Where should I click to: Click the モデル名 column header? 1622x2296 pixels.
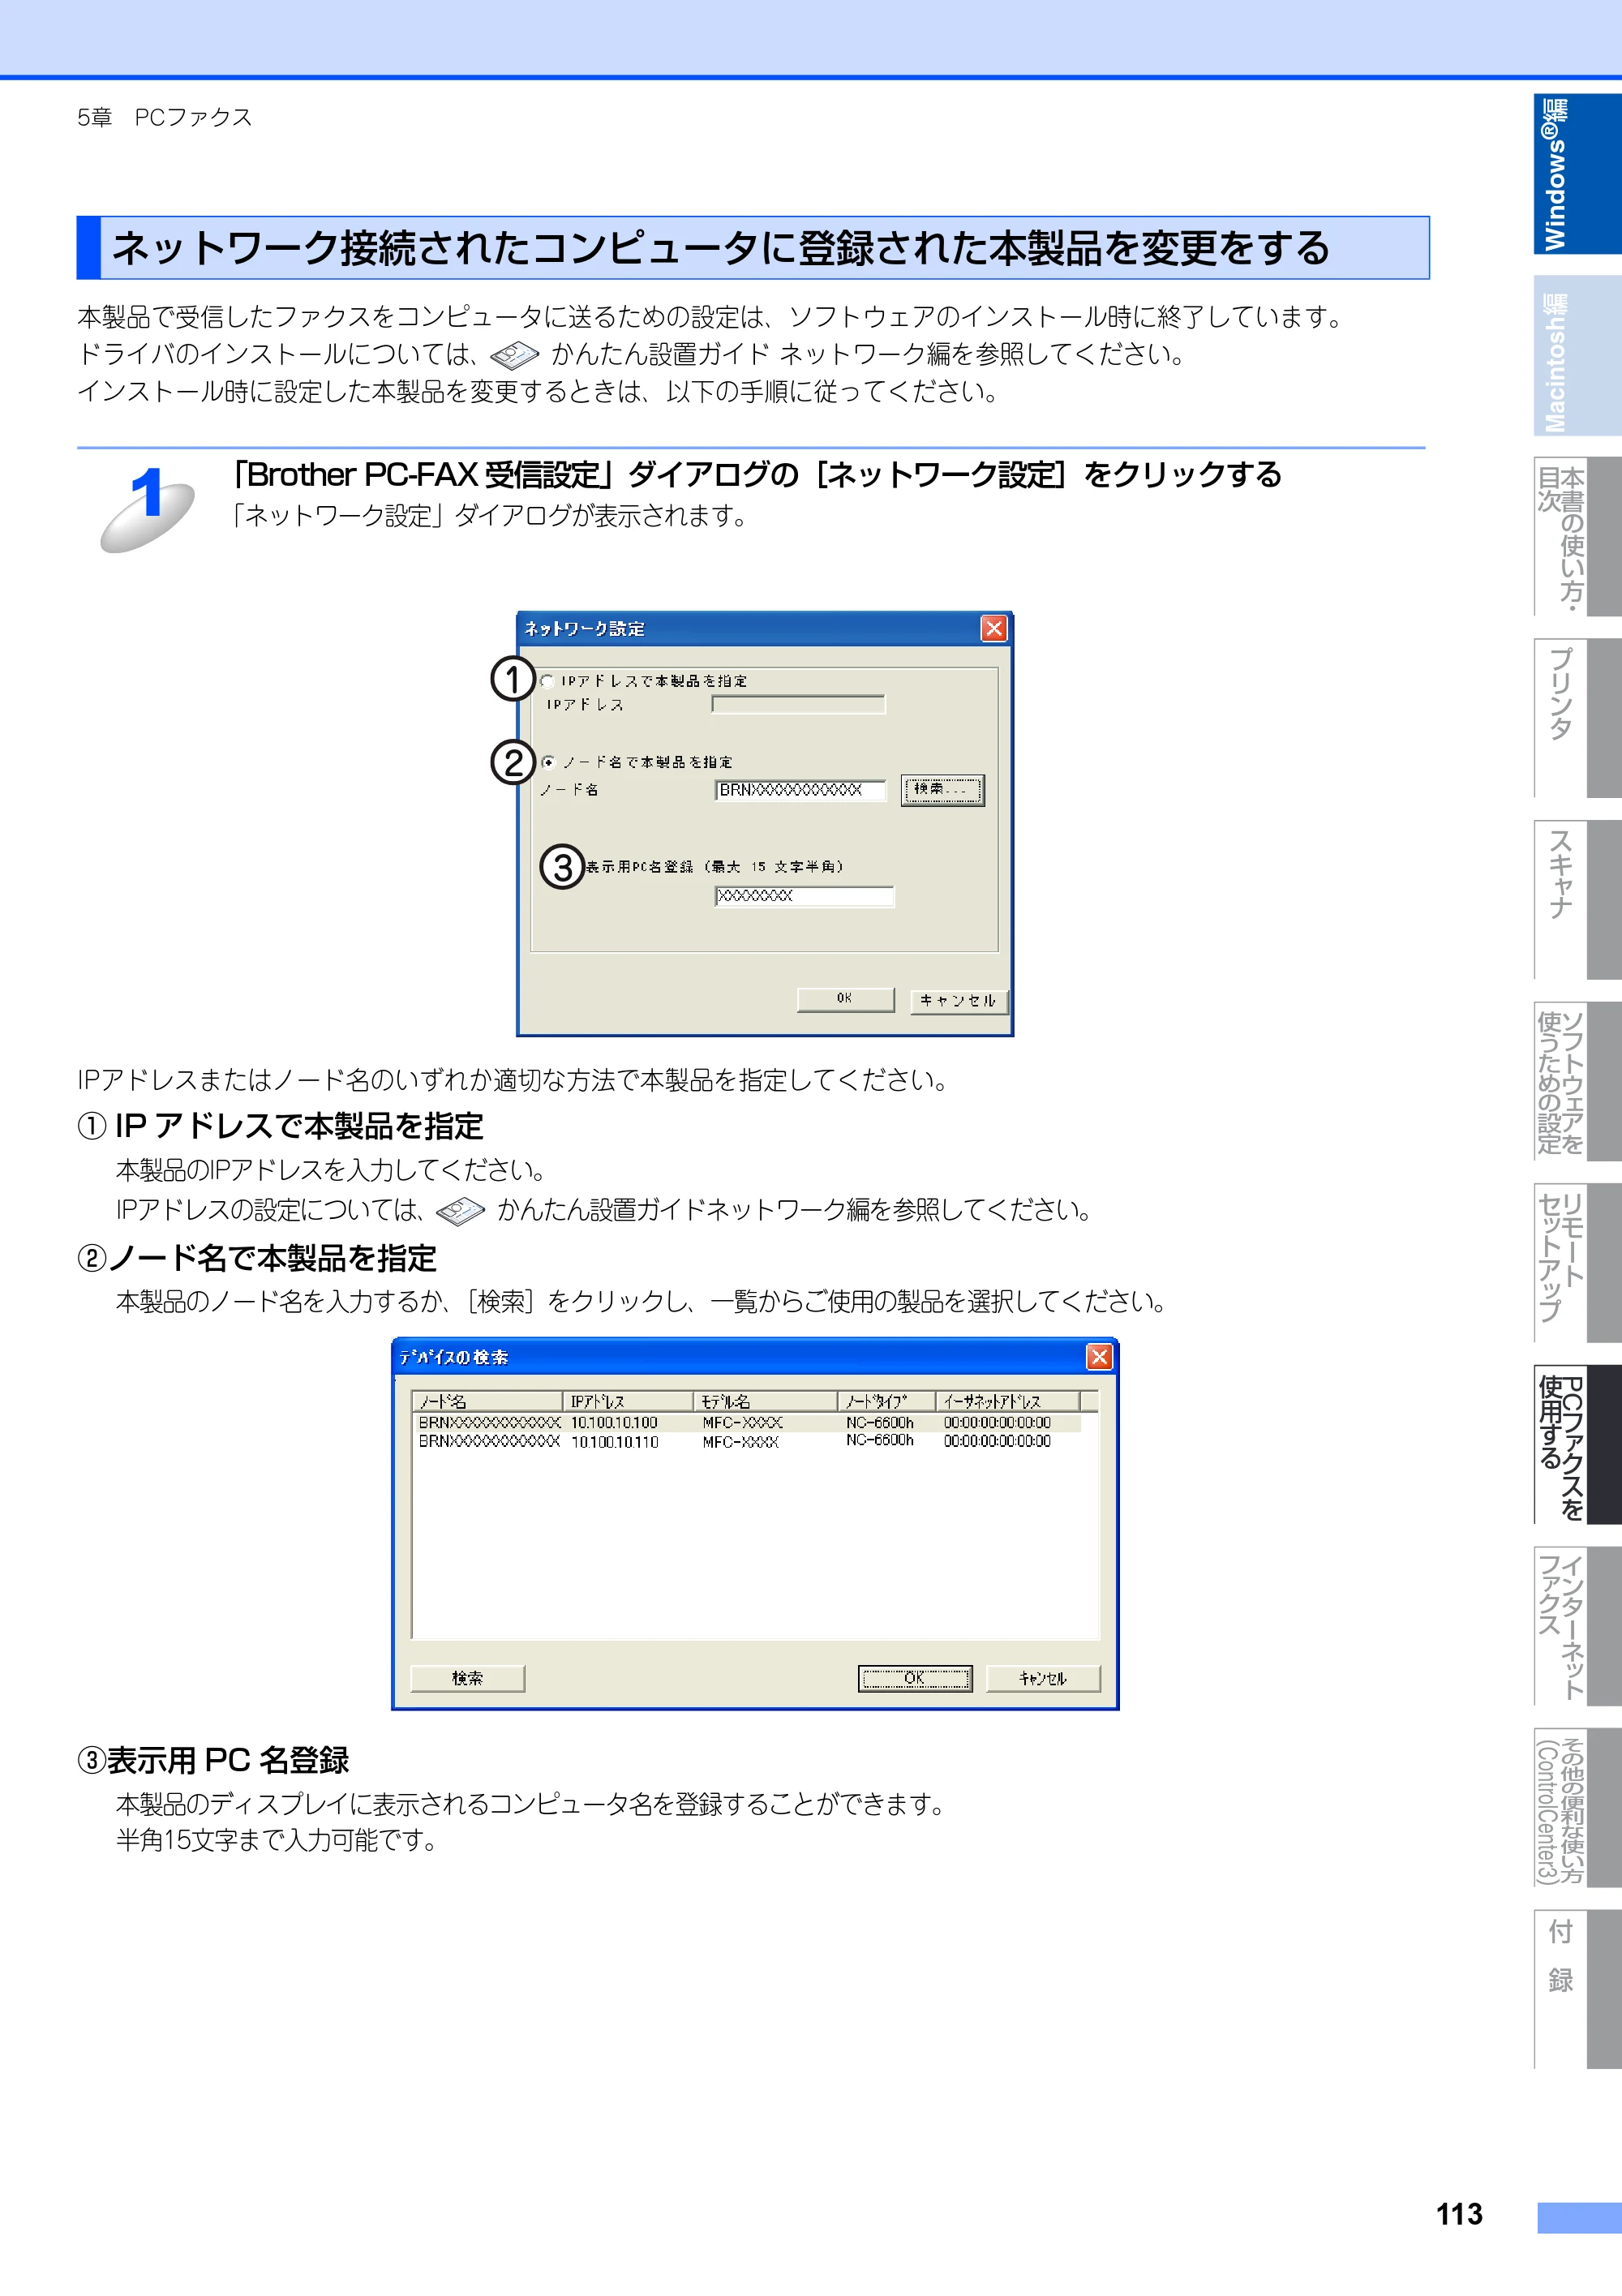point(765,1401)
